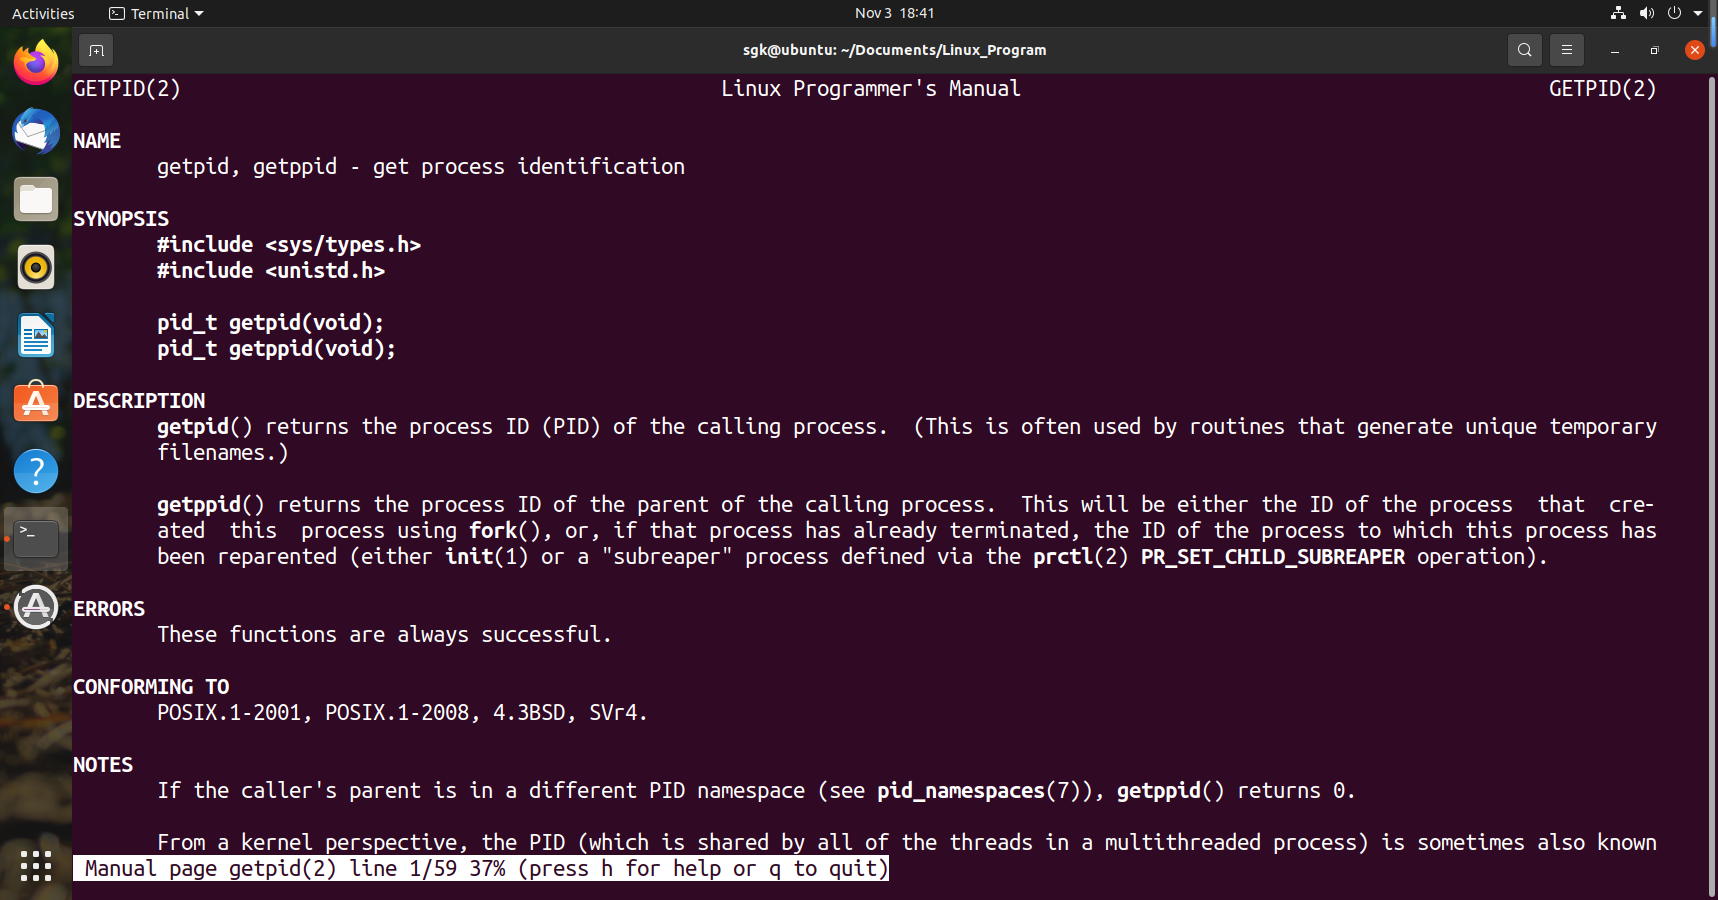
Task: Click the terminal vertical scrollbar
Action: (x=1712, y=485)
